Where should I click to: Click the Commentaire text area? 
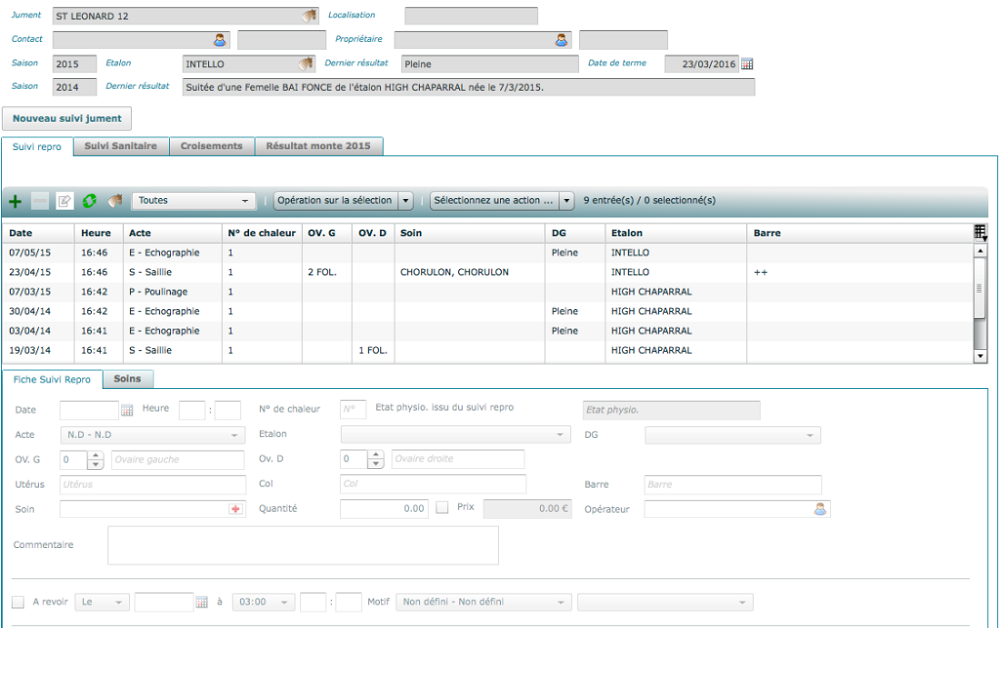(x=303, y=546)
